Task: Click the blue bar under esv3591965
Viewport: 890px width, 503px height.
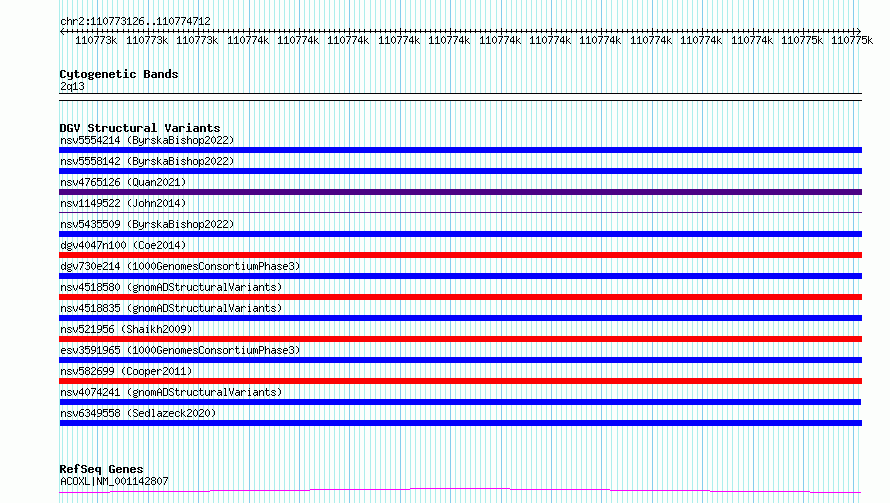Action: point(460,360)
